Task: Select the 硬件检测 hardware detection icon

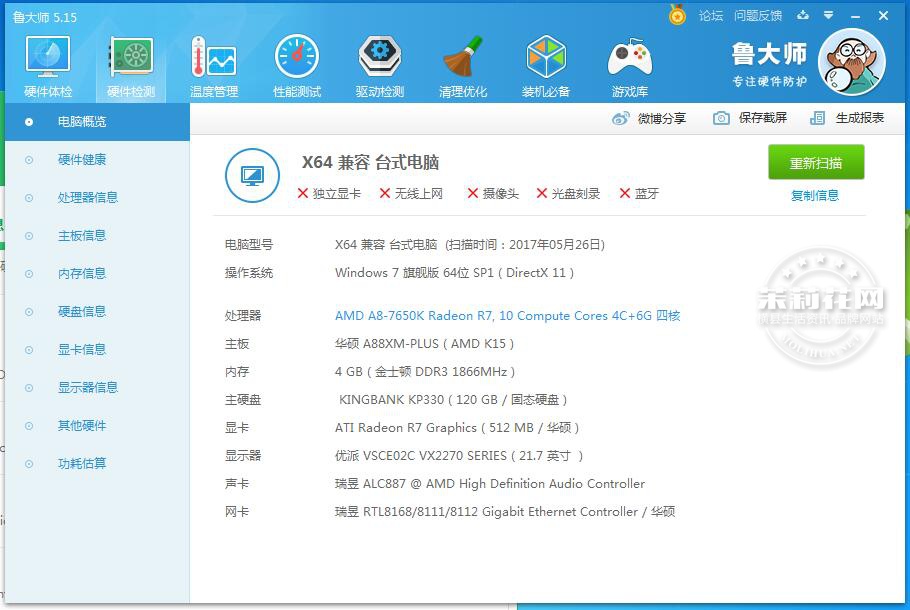Action: coord(131,66)
